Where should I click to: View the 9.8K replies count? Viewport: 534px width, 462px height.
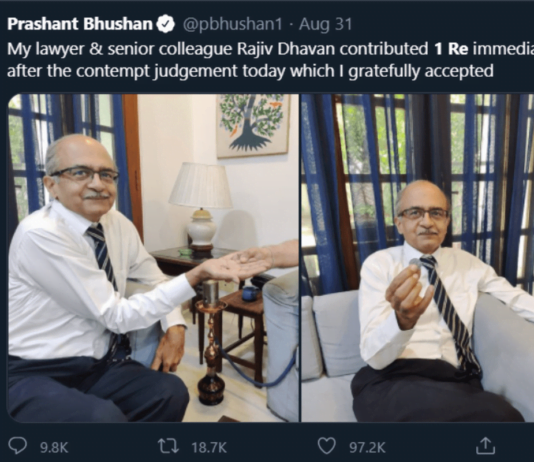tap(54, 447)
